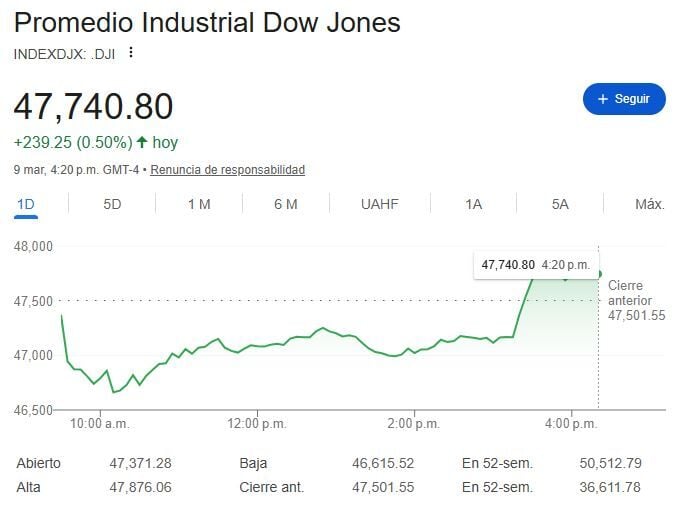Follow the index with the Seguir button
The width and height of the screenshot is (678, 517).
tap(624, 99)
